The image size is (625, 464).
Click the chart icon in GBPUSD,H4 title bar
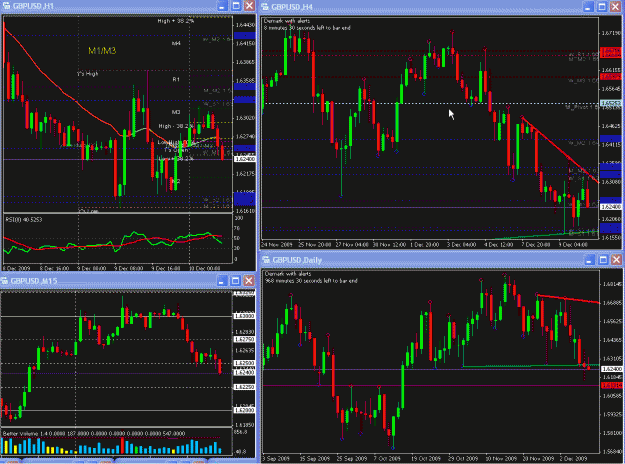coord(265,7)
